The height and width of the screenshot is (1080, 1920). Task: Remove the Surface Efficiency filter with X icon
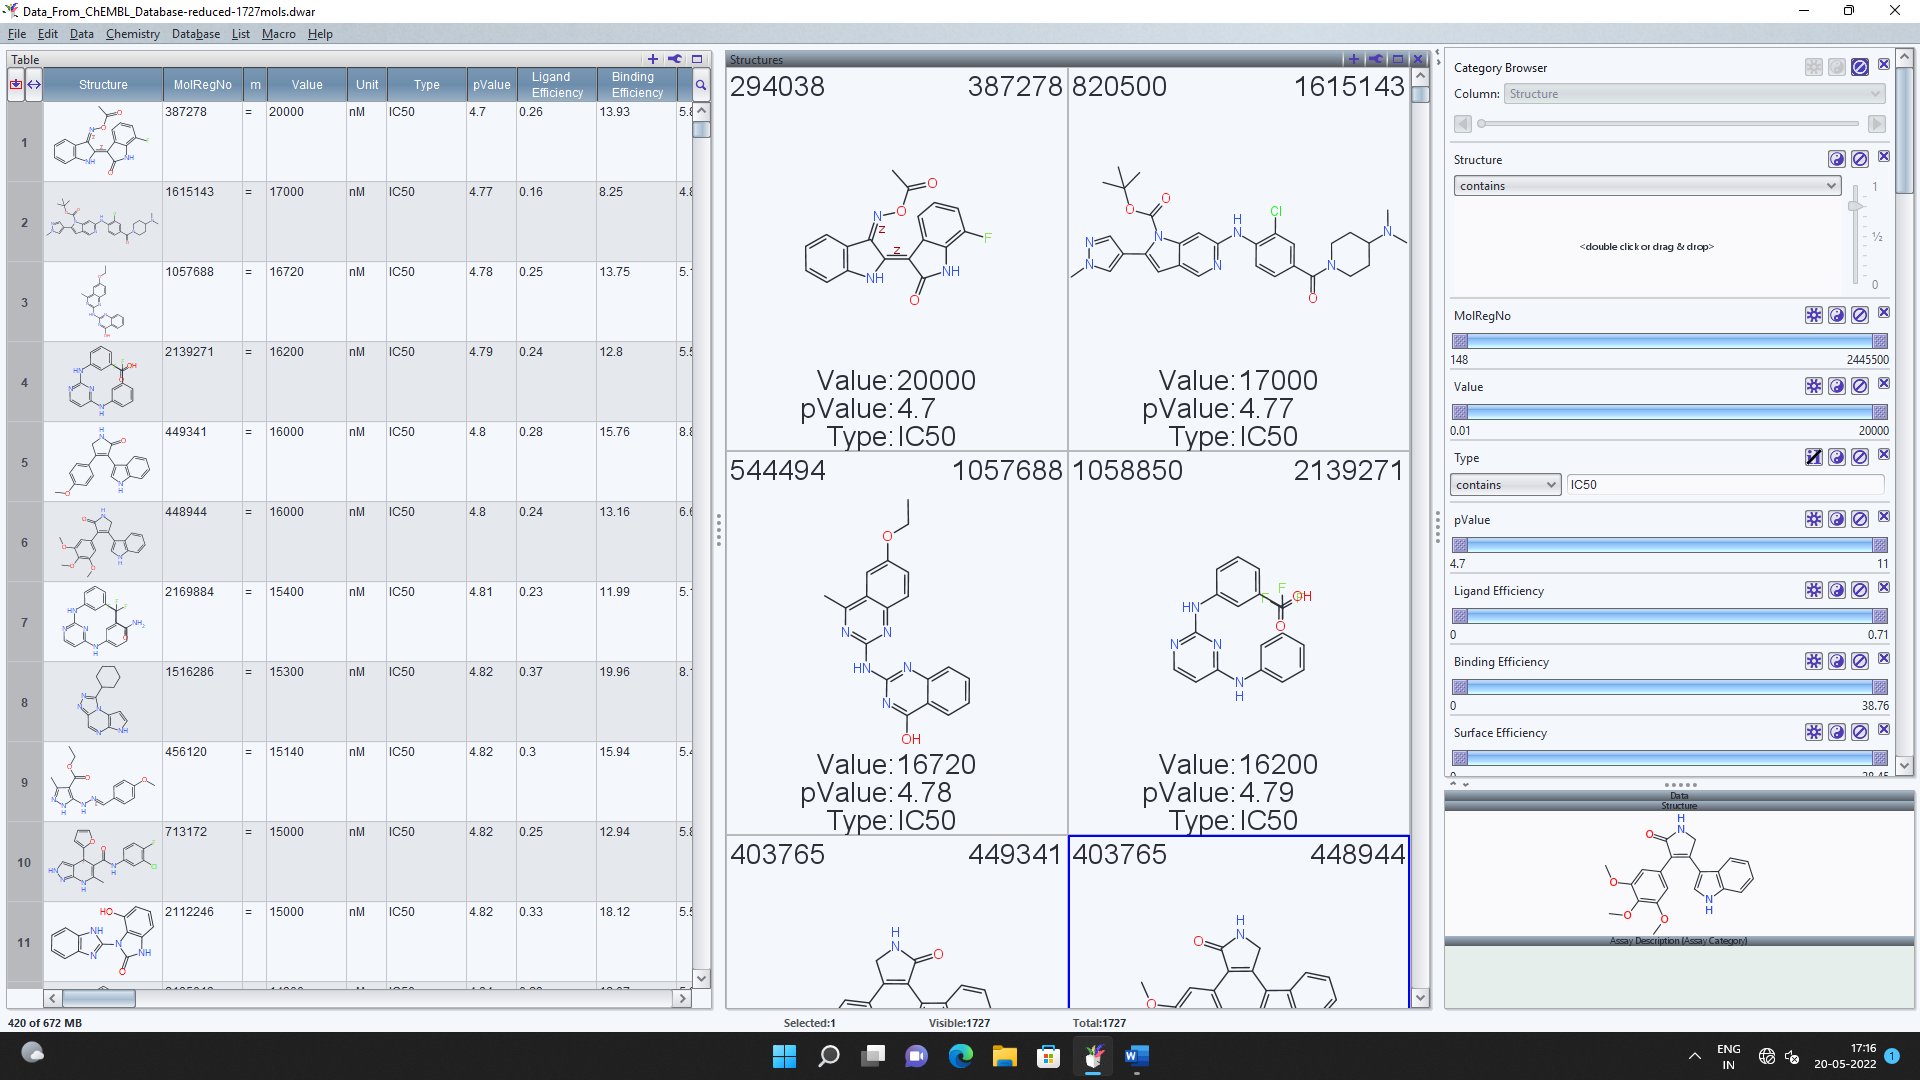1883,731
